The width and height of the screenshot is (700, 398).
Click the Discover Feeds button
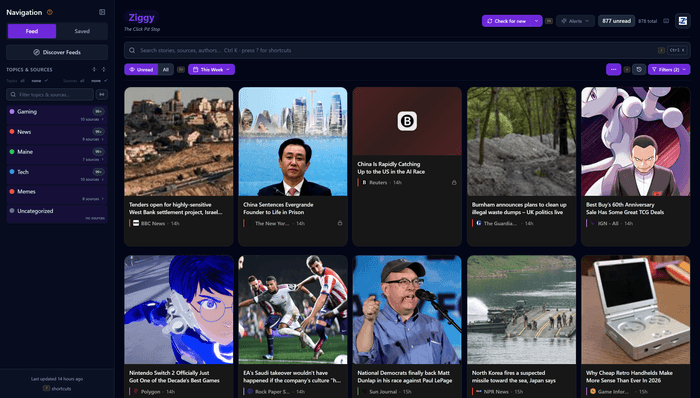57,52
